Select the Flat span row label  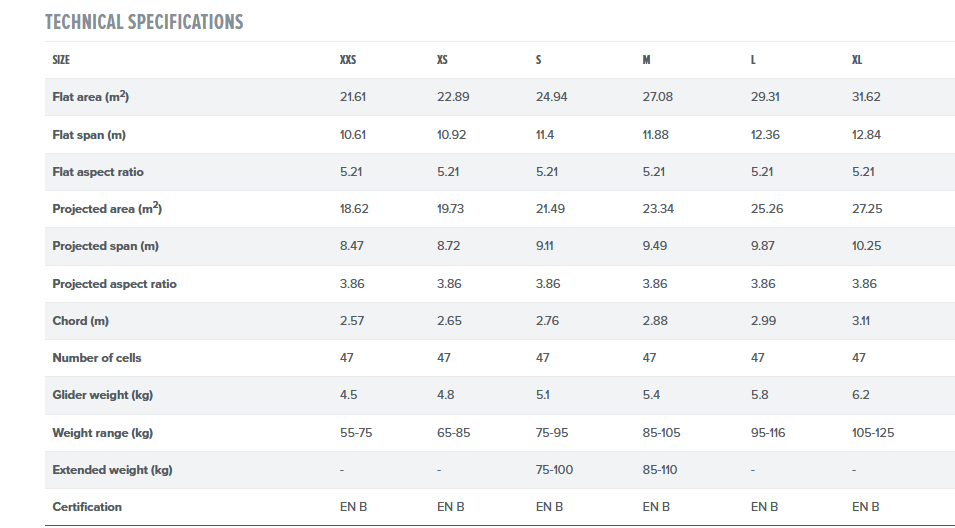(88, 134)
